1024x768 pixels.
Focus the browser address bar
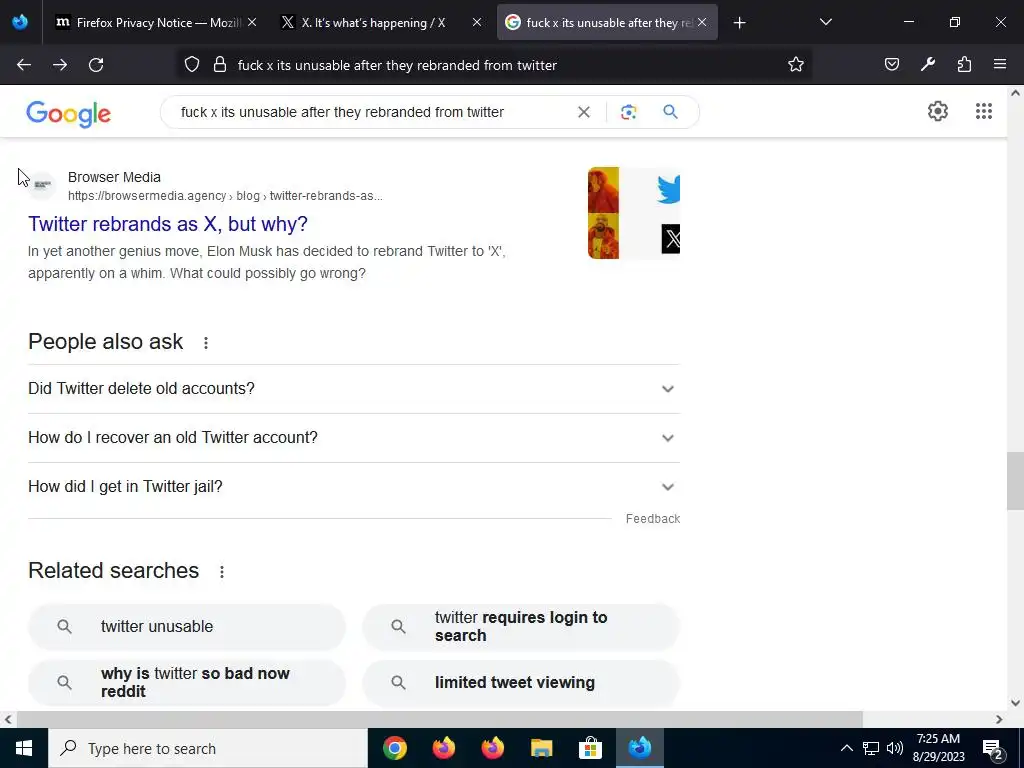494,65
